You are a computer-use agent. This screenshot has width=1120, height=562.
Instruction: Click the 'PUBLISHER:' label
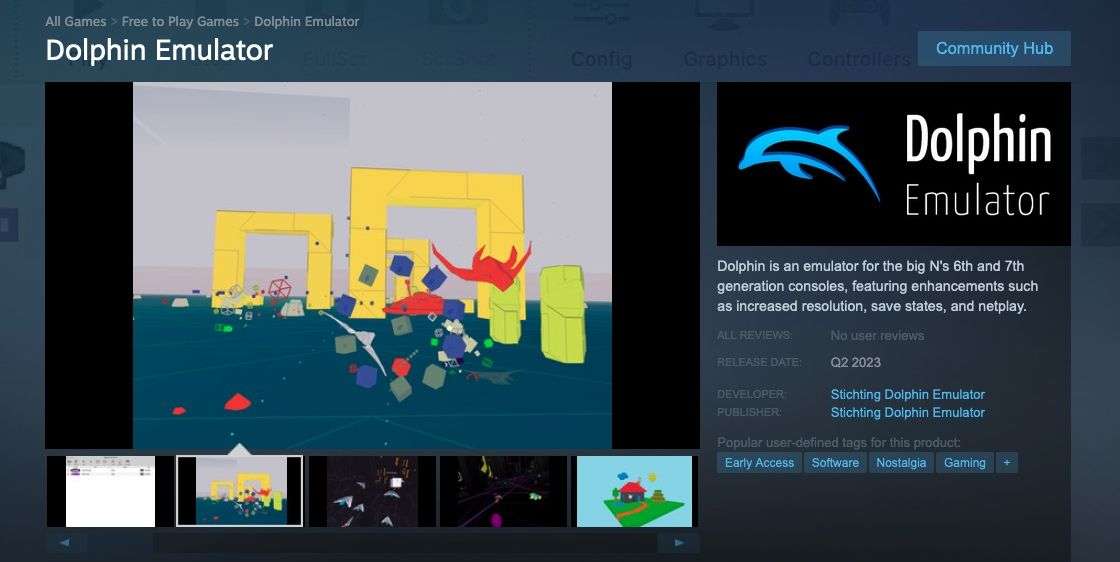[749, 412]
